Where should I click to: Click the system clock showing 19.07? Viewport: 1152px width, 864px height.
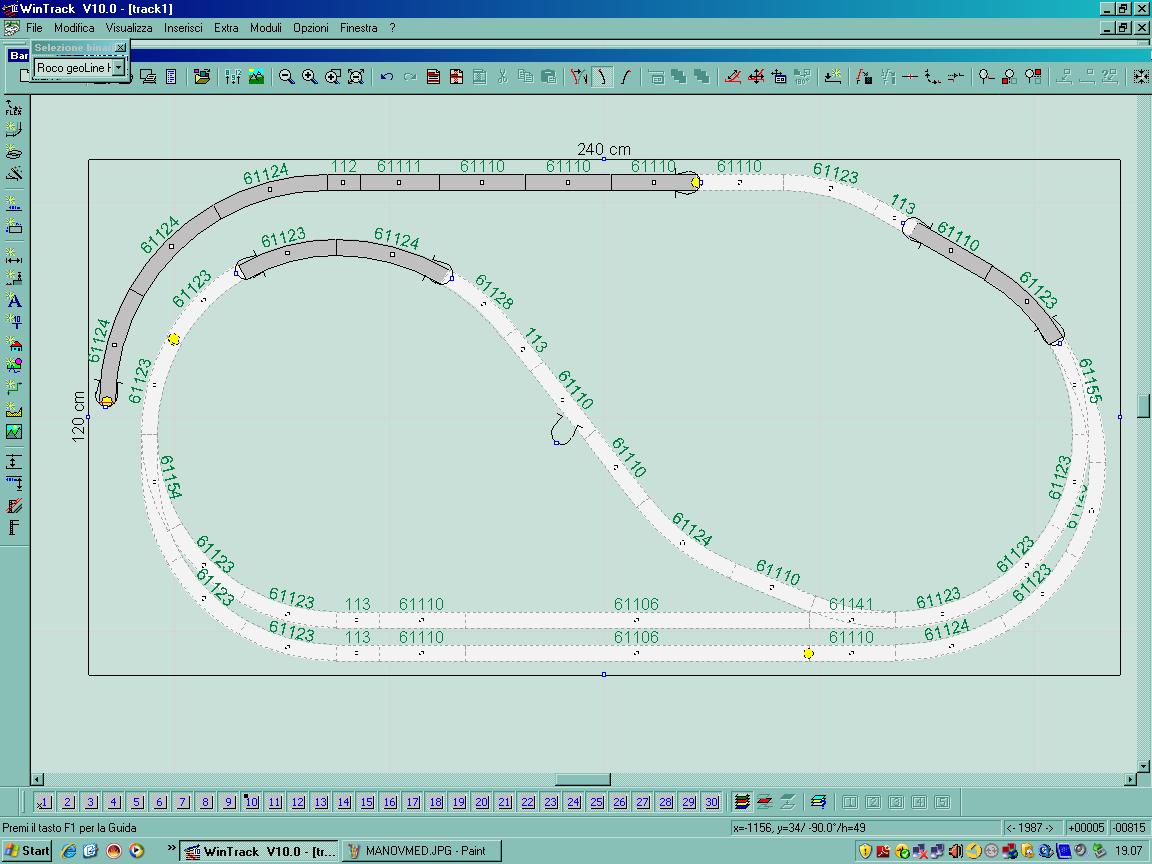click(x=1128, y=852)
